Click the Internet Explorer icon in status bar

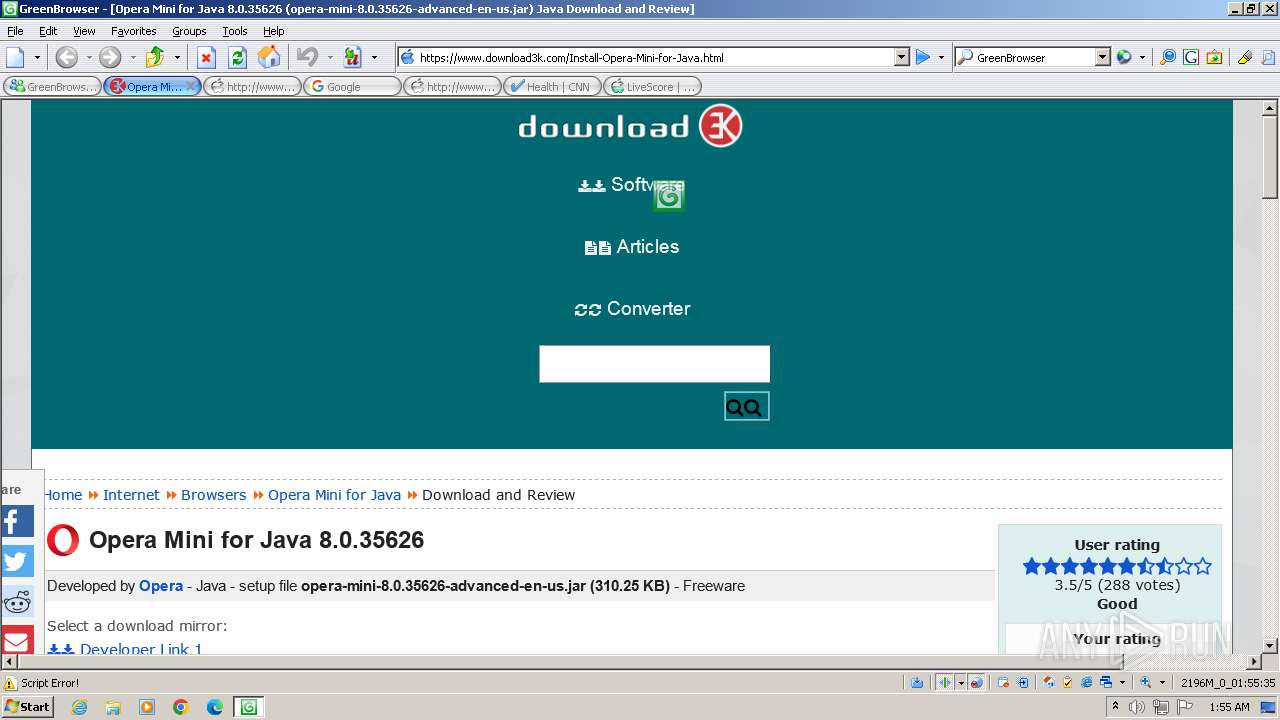pos(1087,683)
